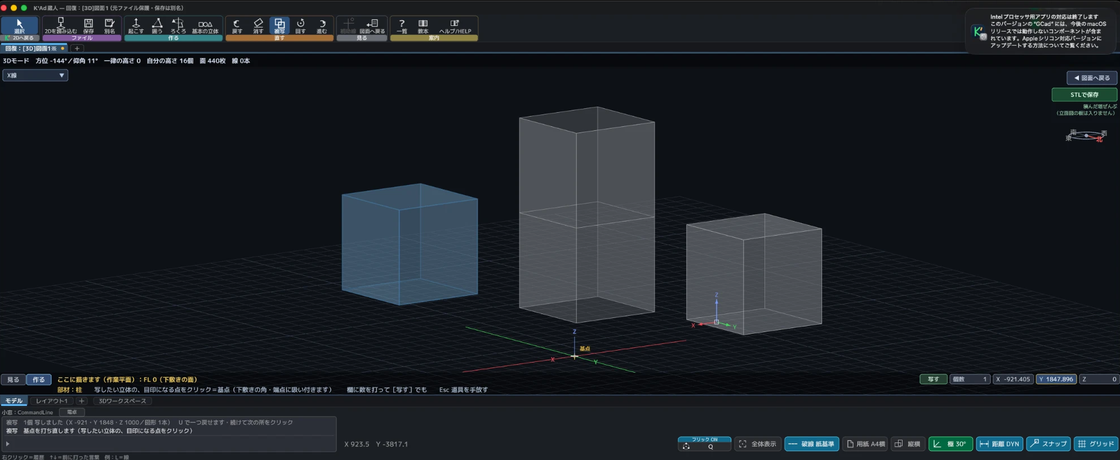This screenshot has width=1120, height=460.
Task: Click the 保存 save icon
Action: [x=89, y=26]
